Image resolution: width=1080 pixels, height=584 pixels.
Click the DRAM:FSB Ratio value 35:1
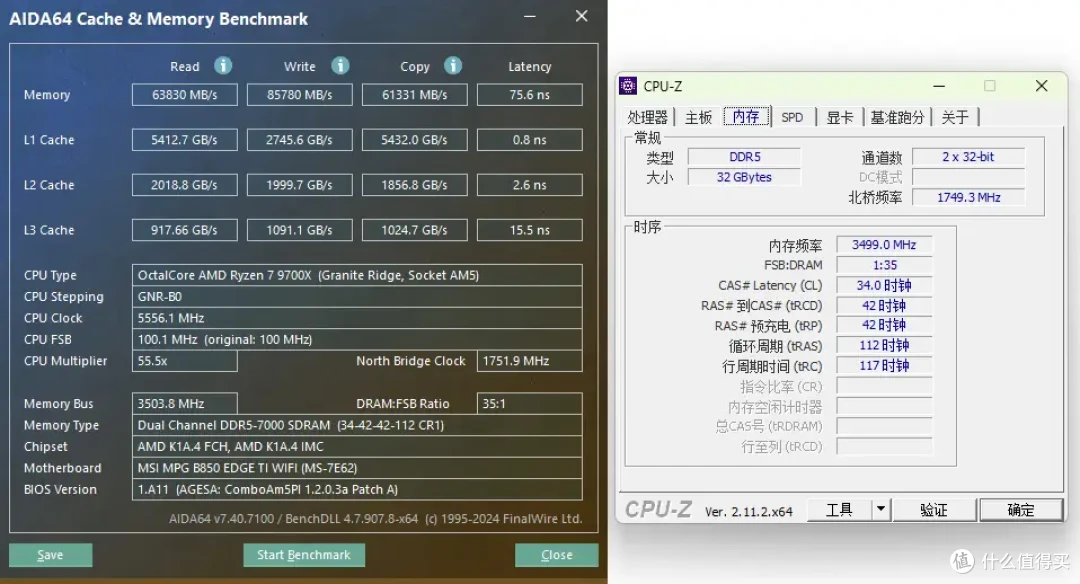[530, 404]
